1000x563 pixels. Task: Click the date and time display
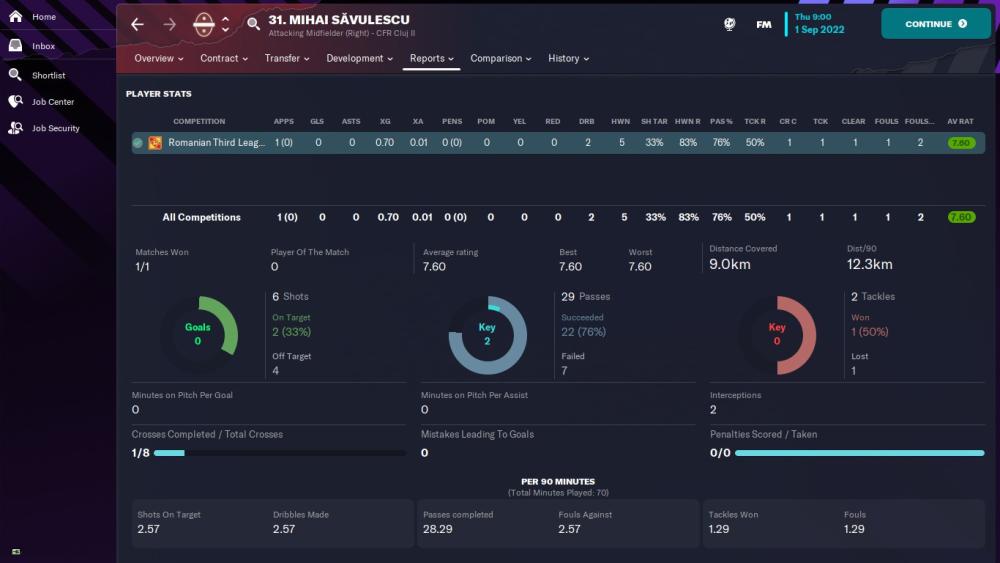[x=819, y=23]
